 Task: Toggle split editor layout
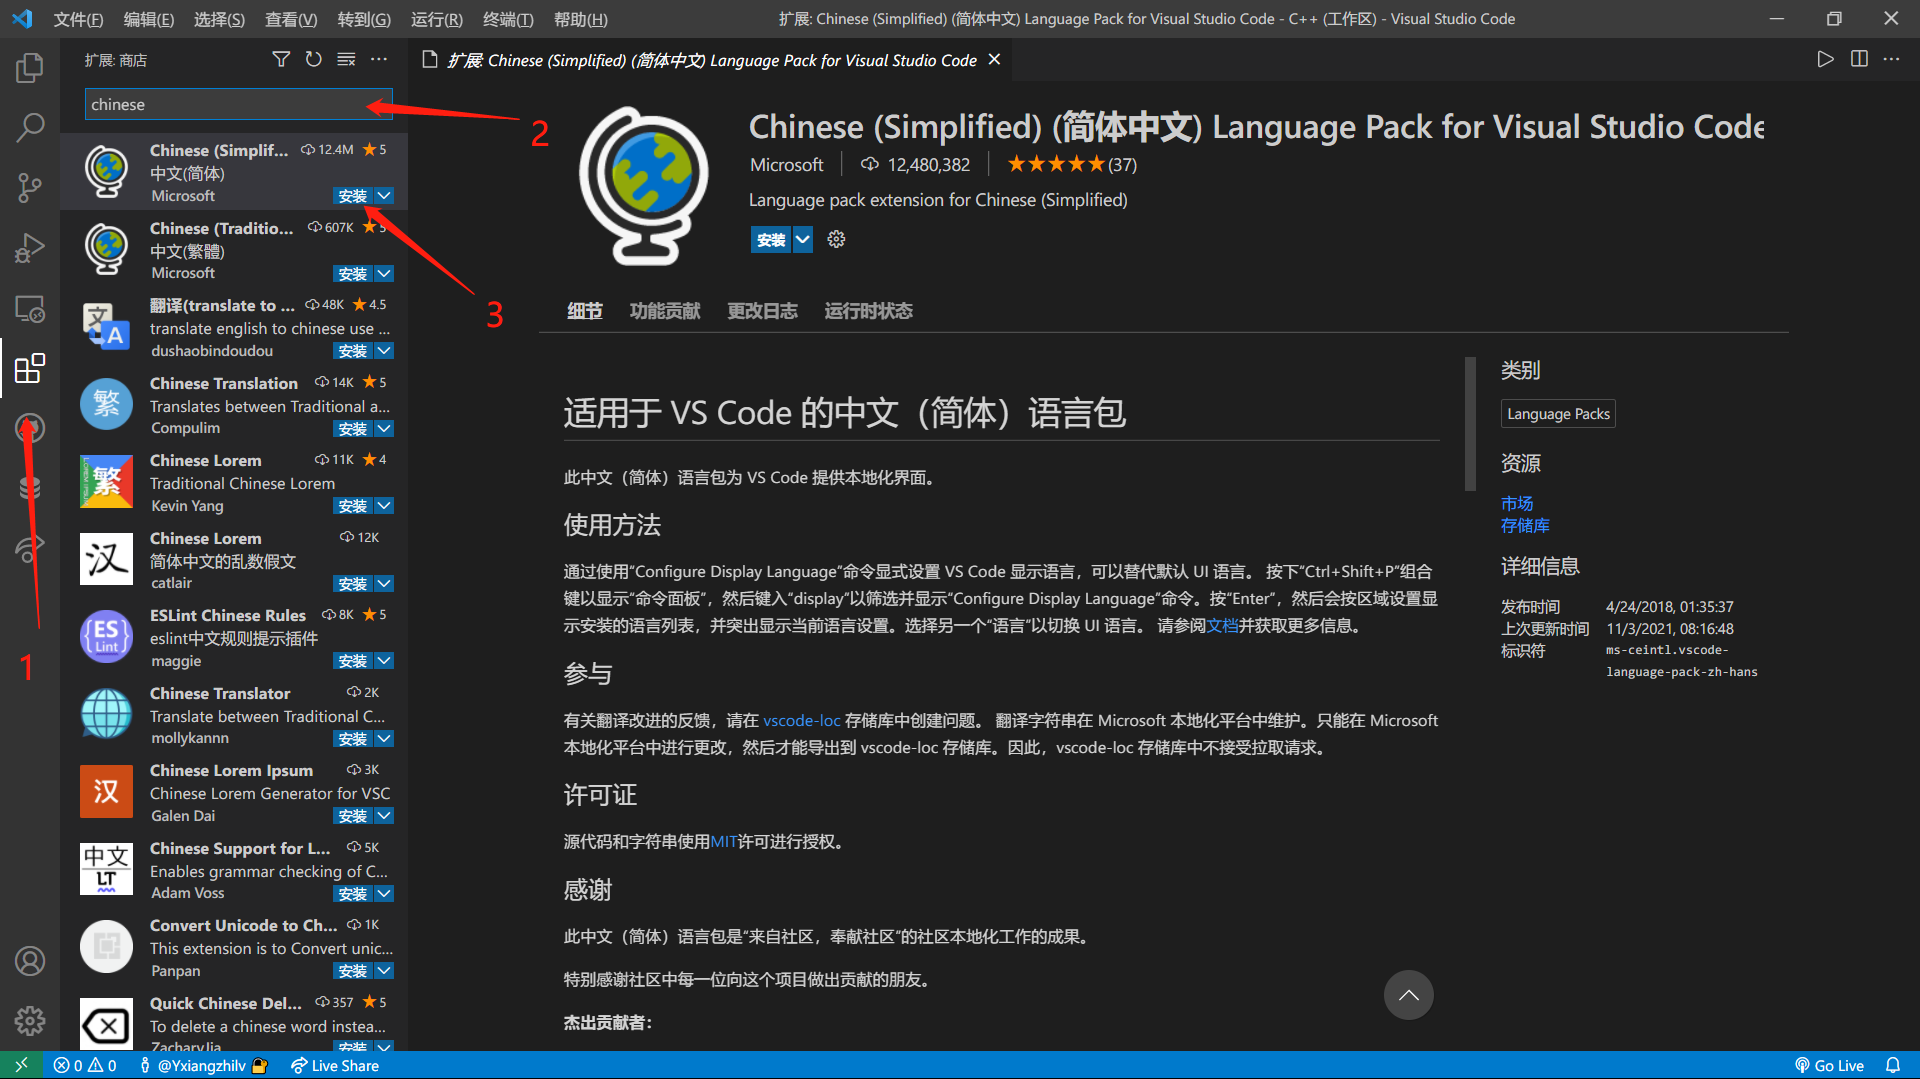click(1859, 59)
